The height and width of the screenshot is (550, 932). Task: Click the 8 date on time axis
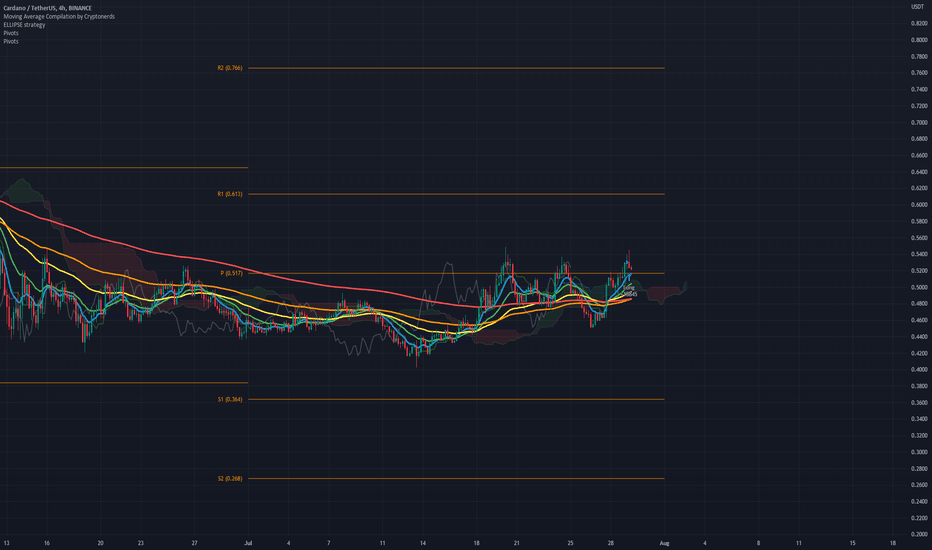[758, 543]
